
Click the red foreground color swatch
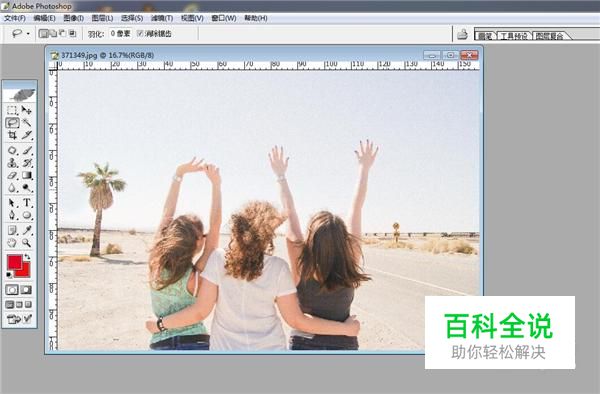click(x=14, y=262)
